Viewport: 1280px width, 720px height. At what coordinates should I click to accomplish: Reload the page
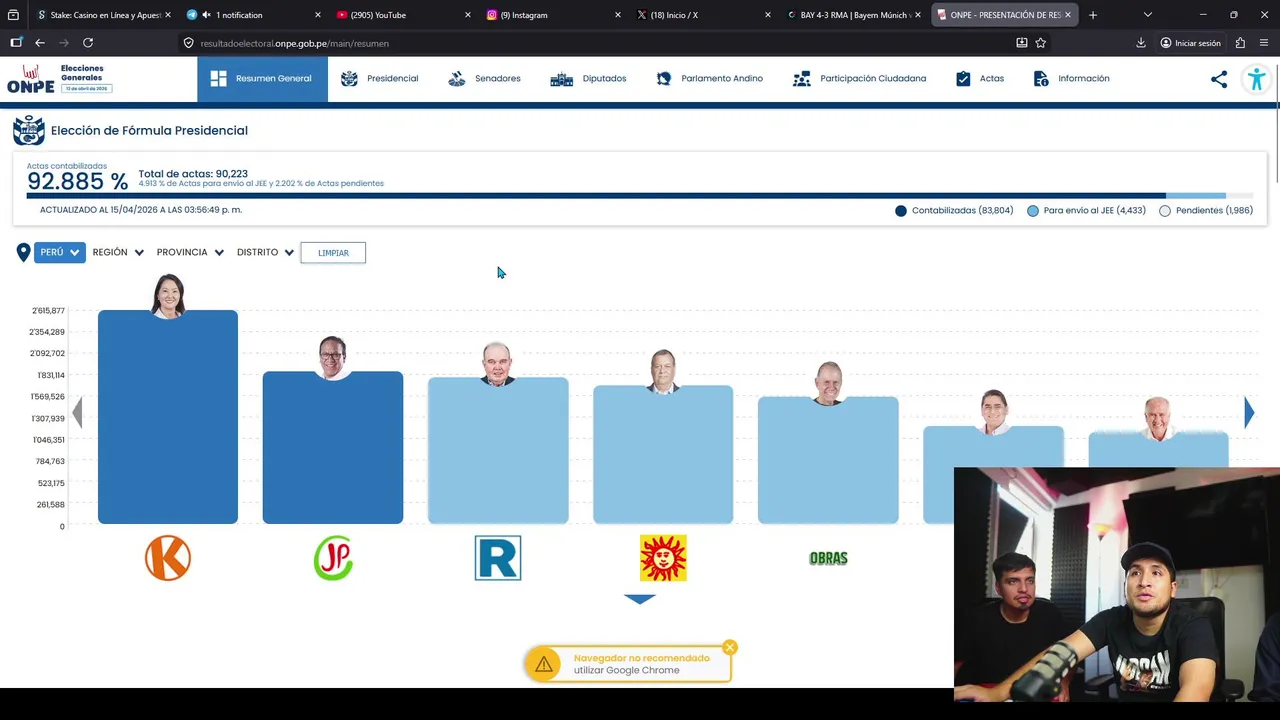(x=88, y=43)
